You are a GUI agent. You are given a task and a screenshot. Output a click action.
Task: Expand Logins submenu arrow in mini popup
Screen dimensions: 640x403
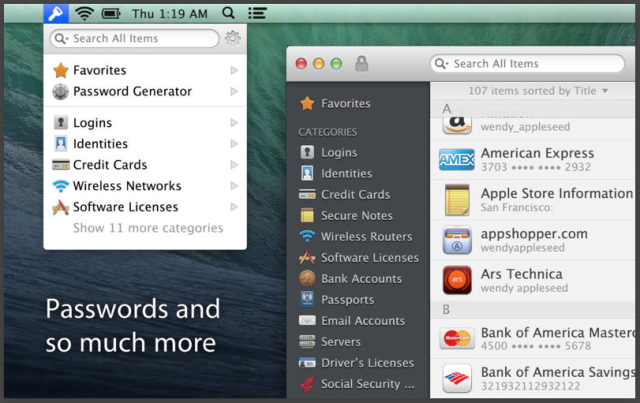(234, 122)
